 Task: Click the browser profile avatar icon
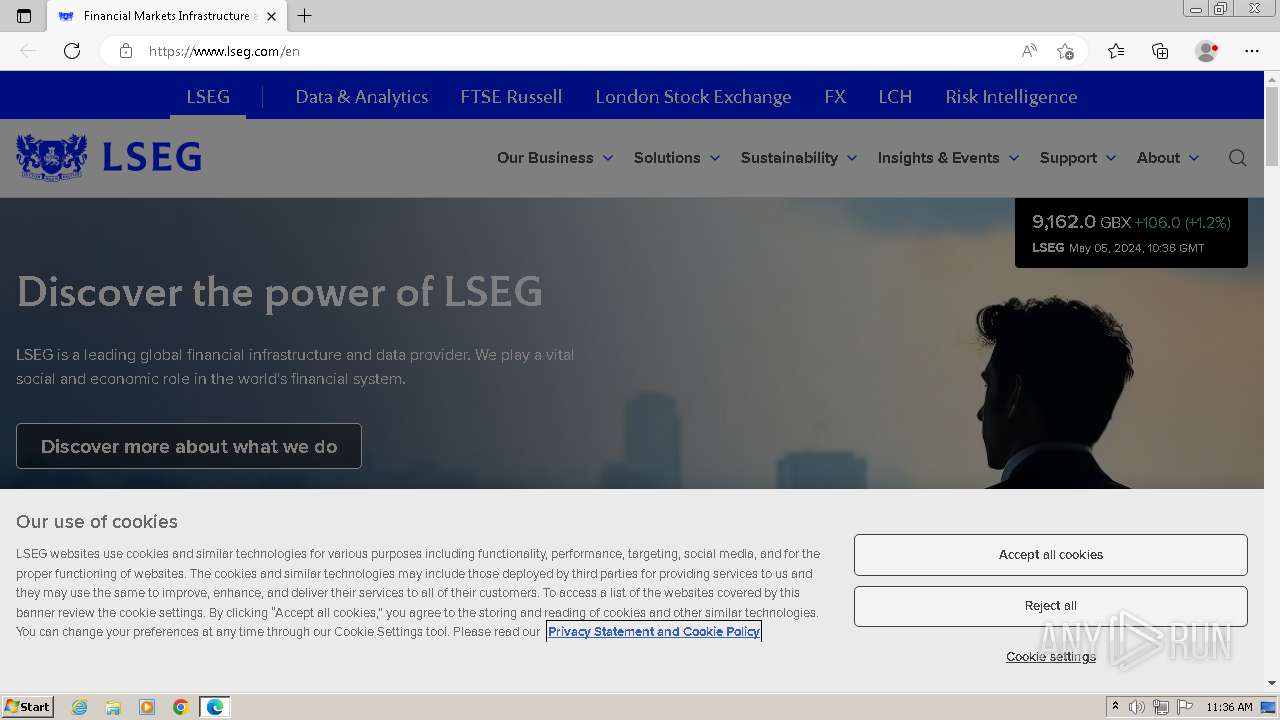tap(1206, 51)
